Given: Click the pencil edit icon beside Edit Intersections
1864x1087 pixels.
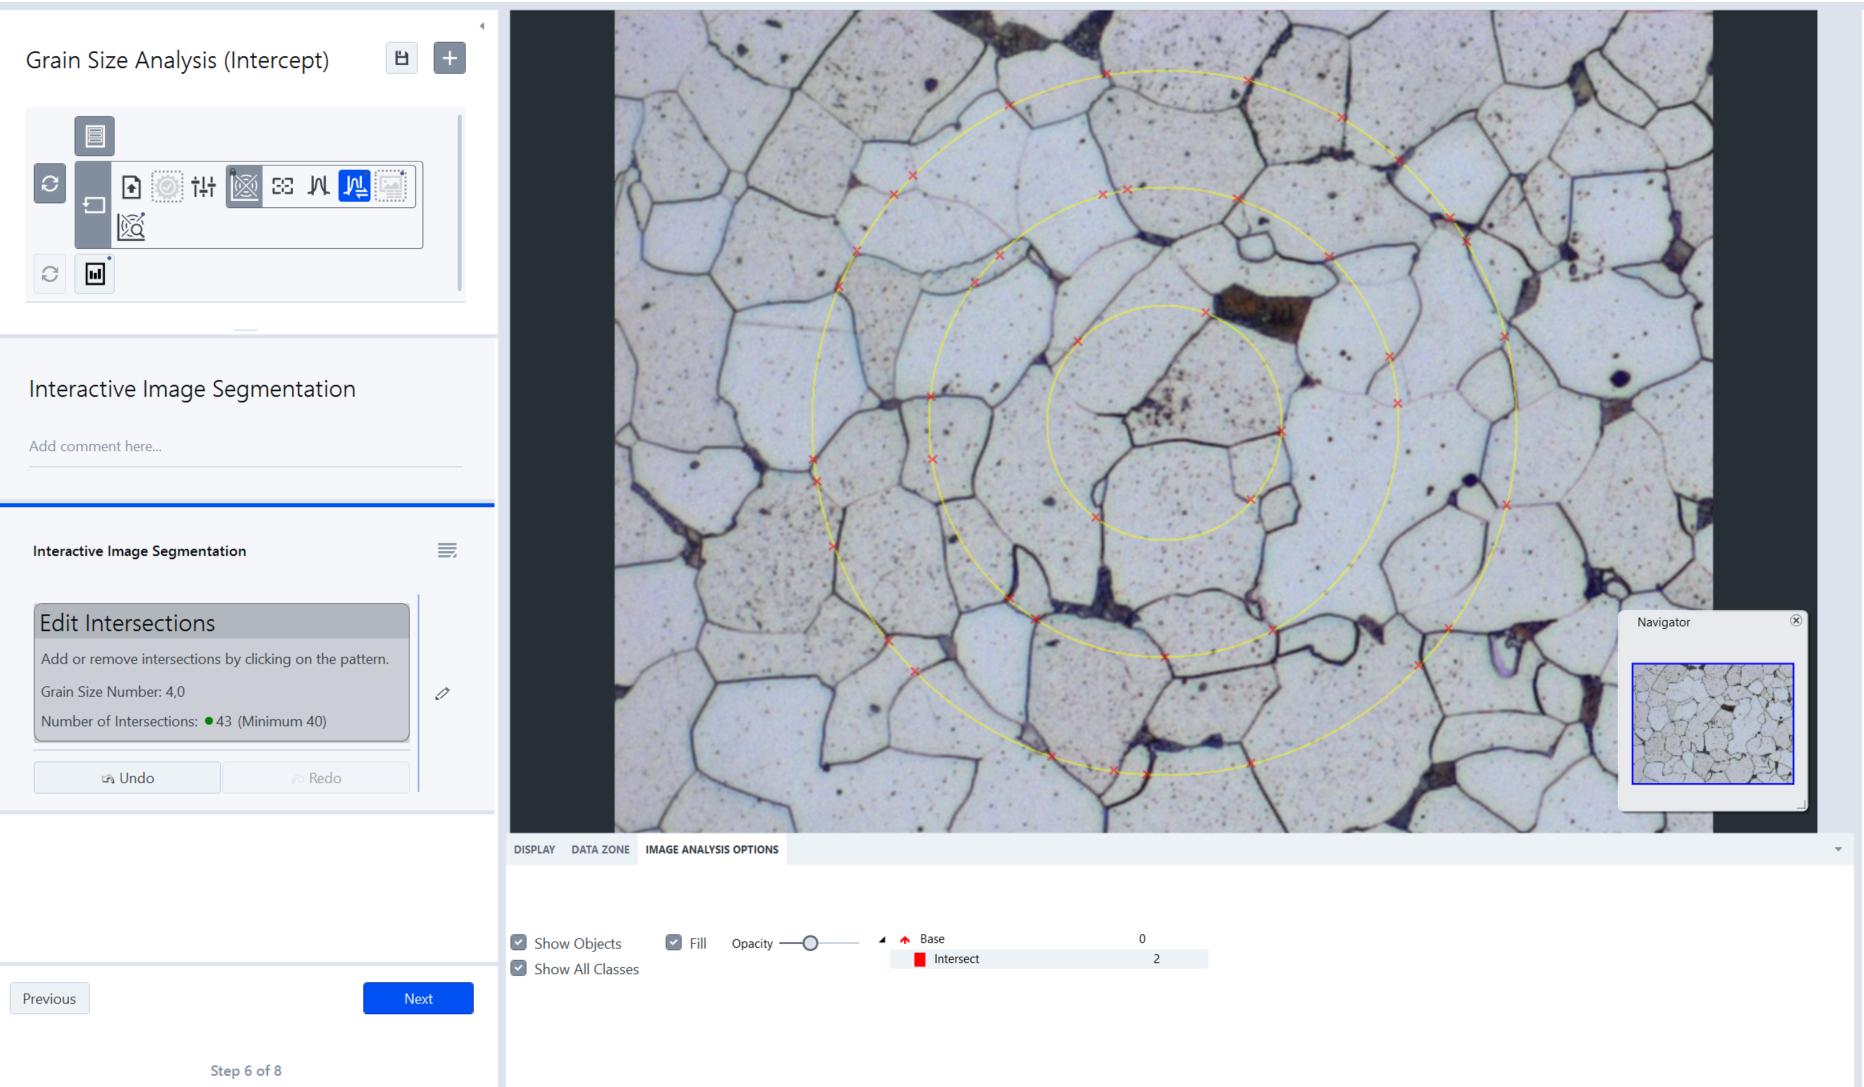Looking at the screenshot, I should pyautogui.click(x=443, y=693).
